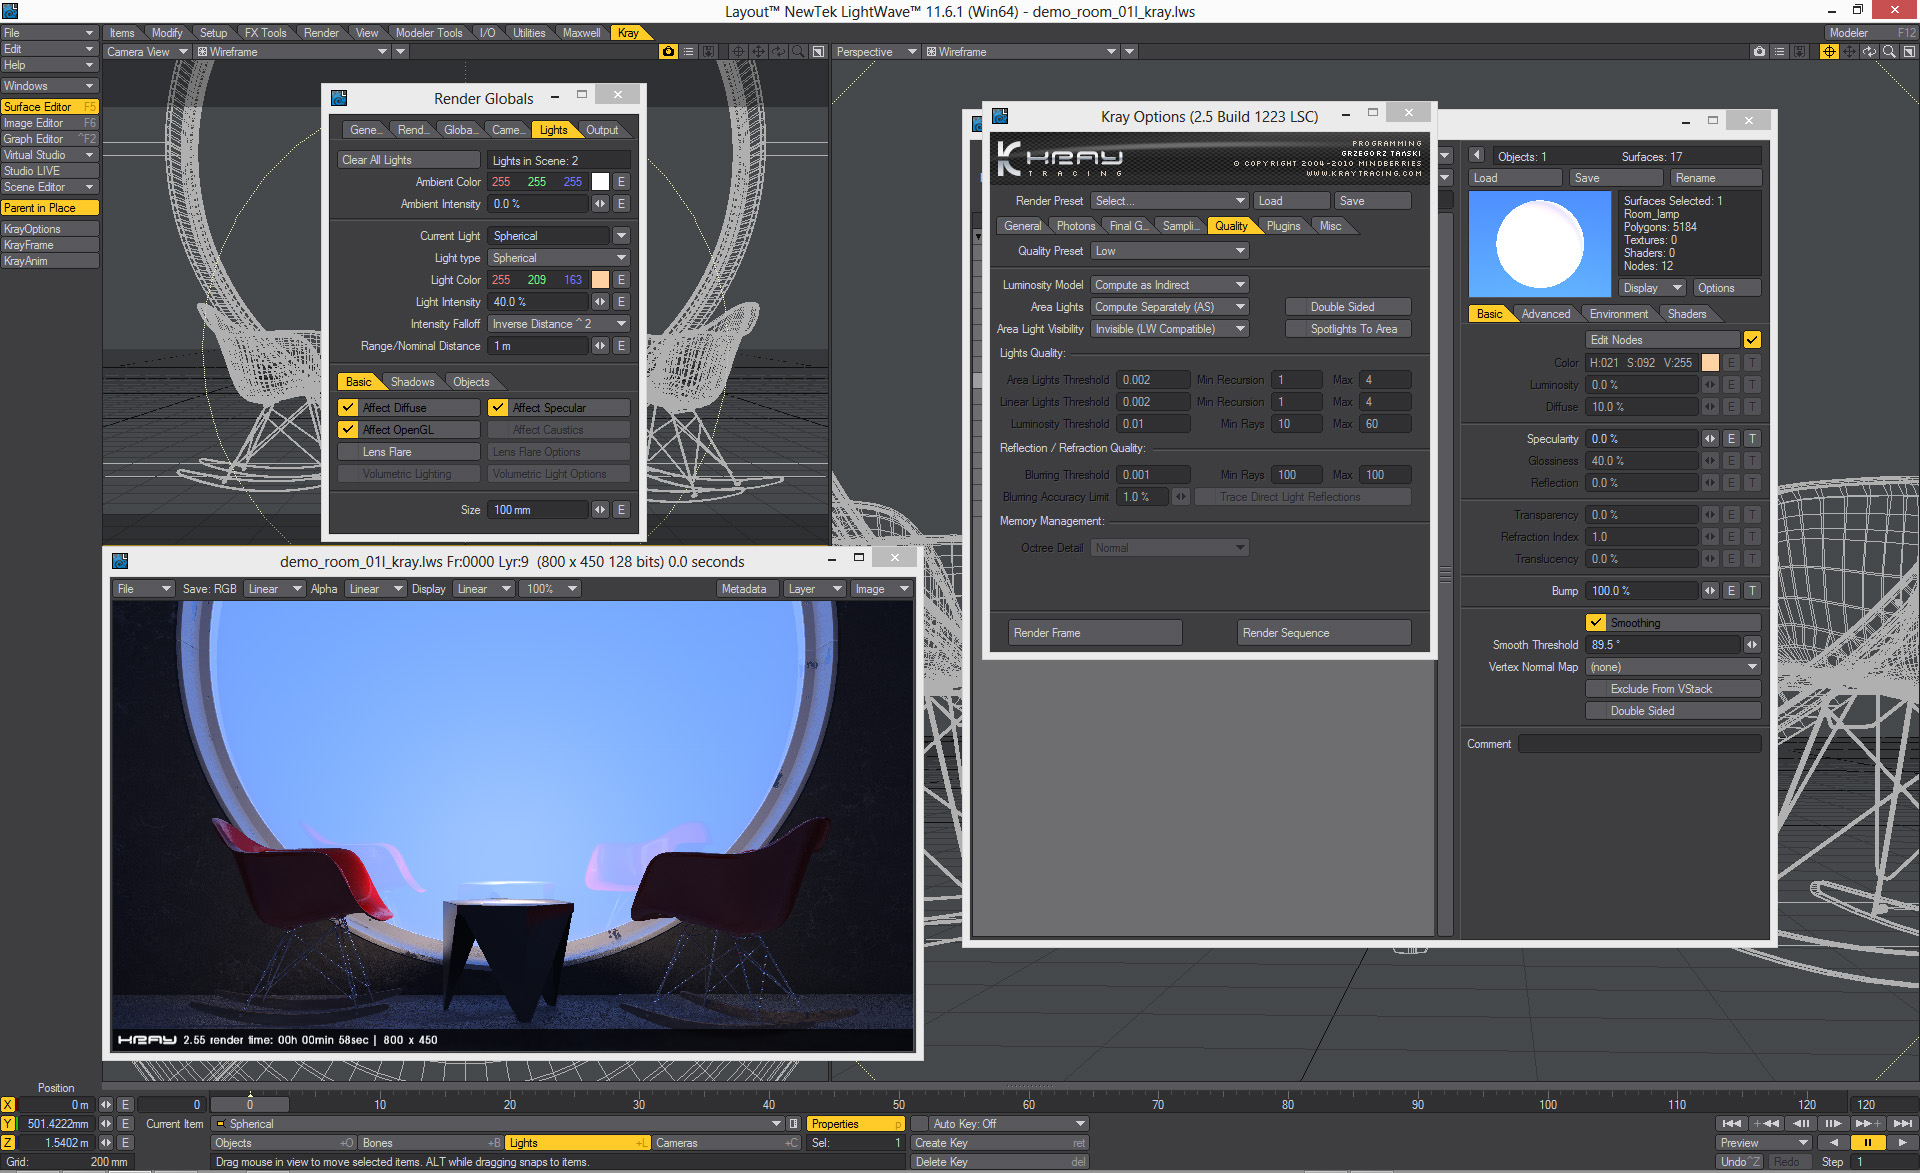Click the rotate view icon in the perspective viewport

click(1869, 51)
